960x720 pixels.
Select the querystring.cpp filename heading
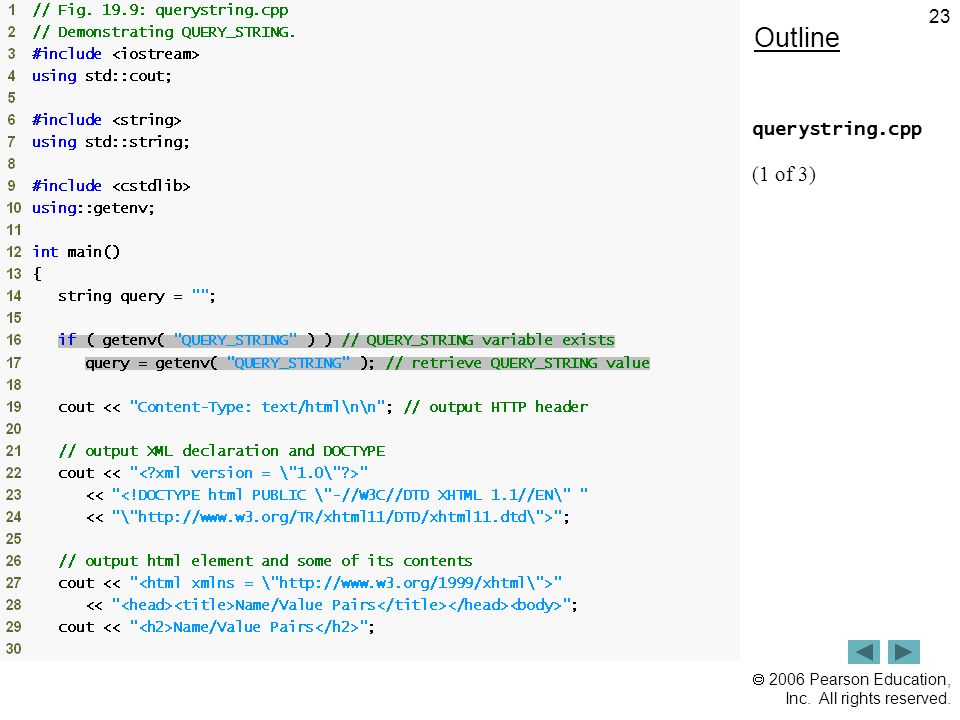[836, 129]
